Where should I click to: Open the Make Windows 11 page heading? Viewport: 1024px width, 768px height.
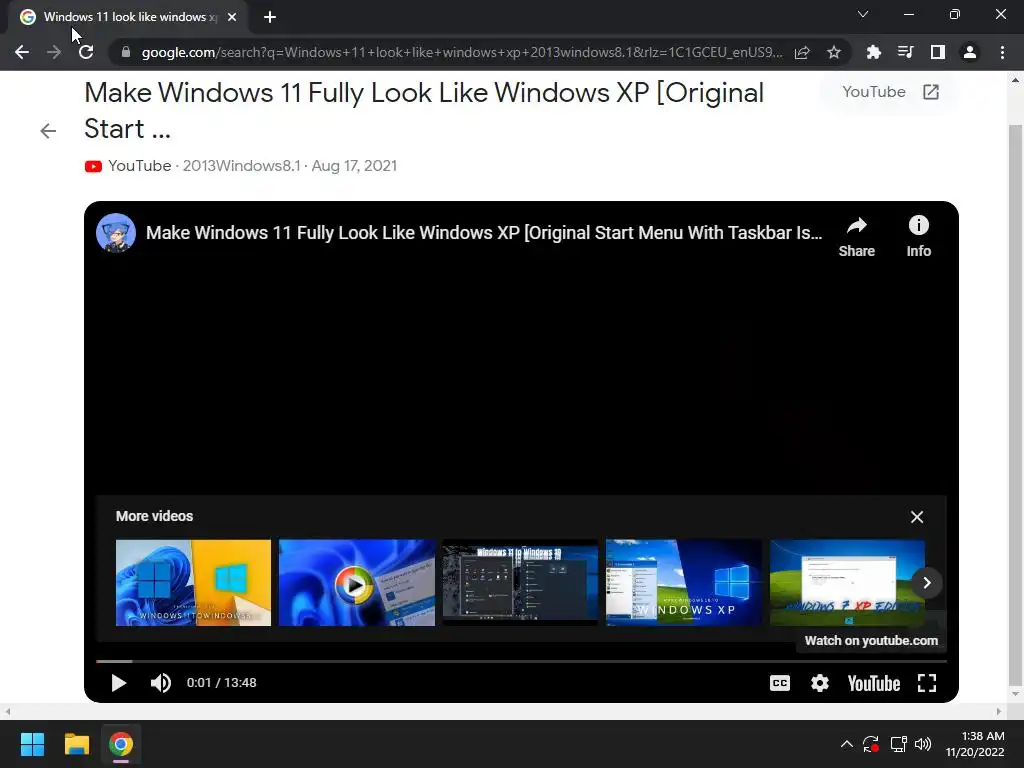coord(424,110)
